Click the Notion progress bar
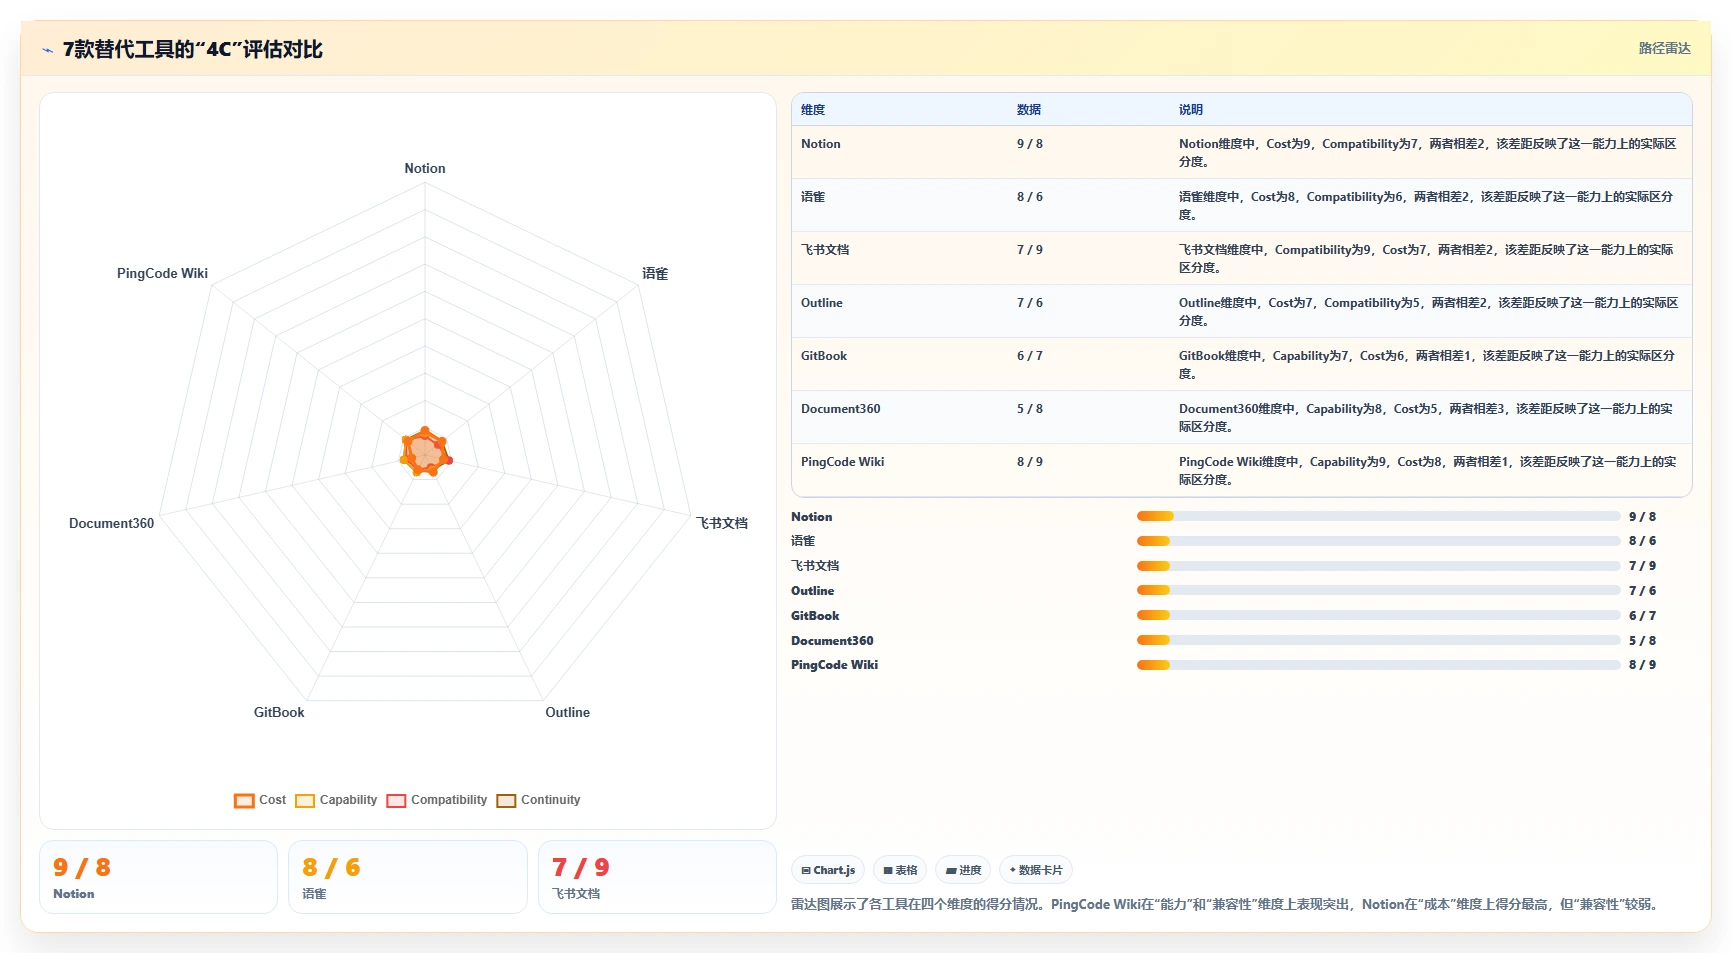Screen dimensions: 1732x953 (1378, 516)
